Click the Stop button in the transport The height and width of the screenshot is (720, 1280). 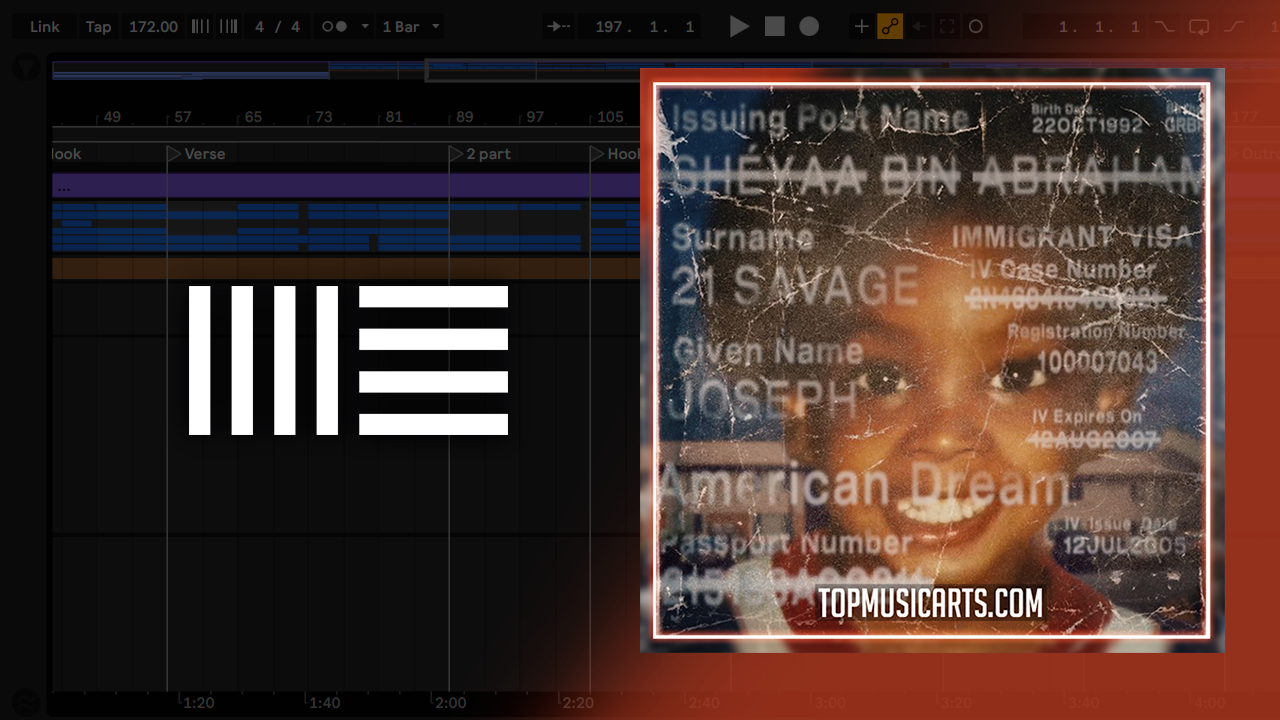[x=775, y=27]
